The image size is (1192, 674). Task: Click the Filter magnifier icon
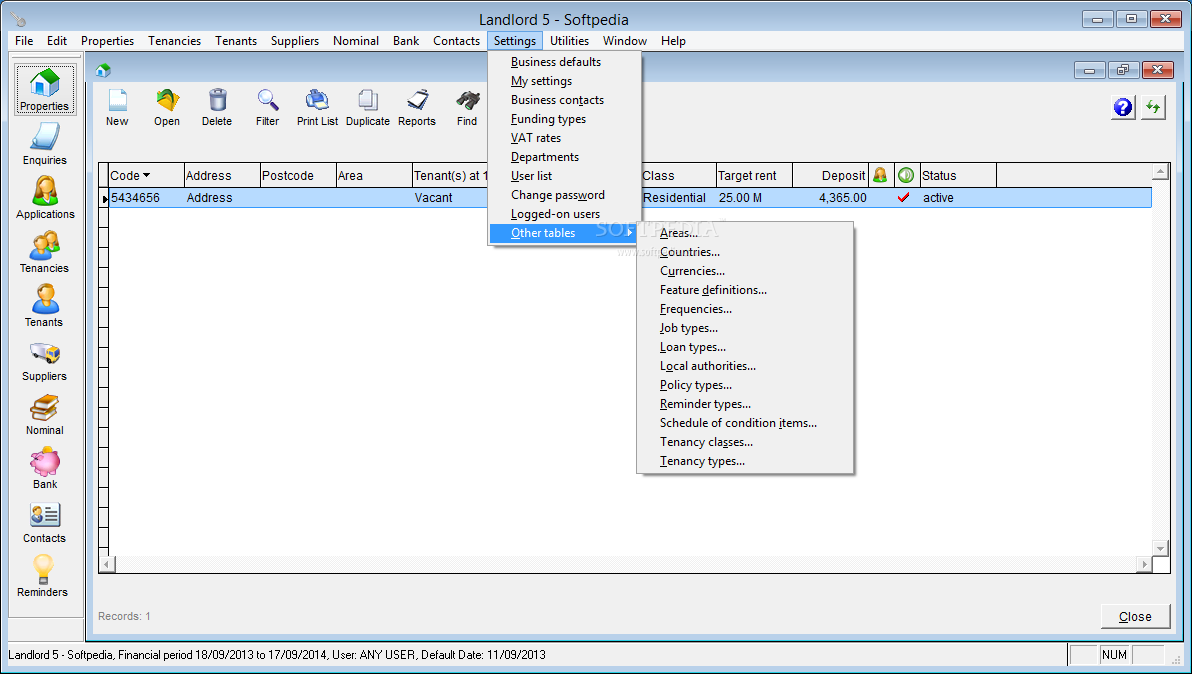pyautogui.click(x=268, y=107)
